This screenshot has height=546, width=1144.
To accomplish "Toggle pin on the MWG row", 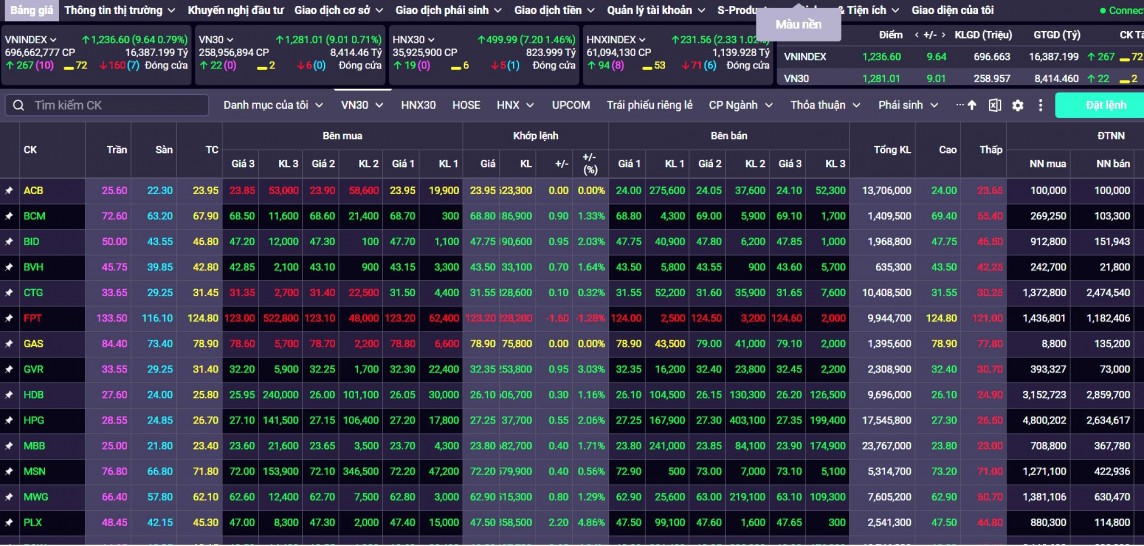I will (x=9, y=496).
